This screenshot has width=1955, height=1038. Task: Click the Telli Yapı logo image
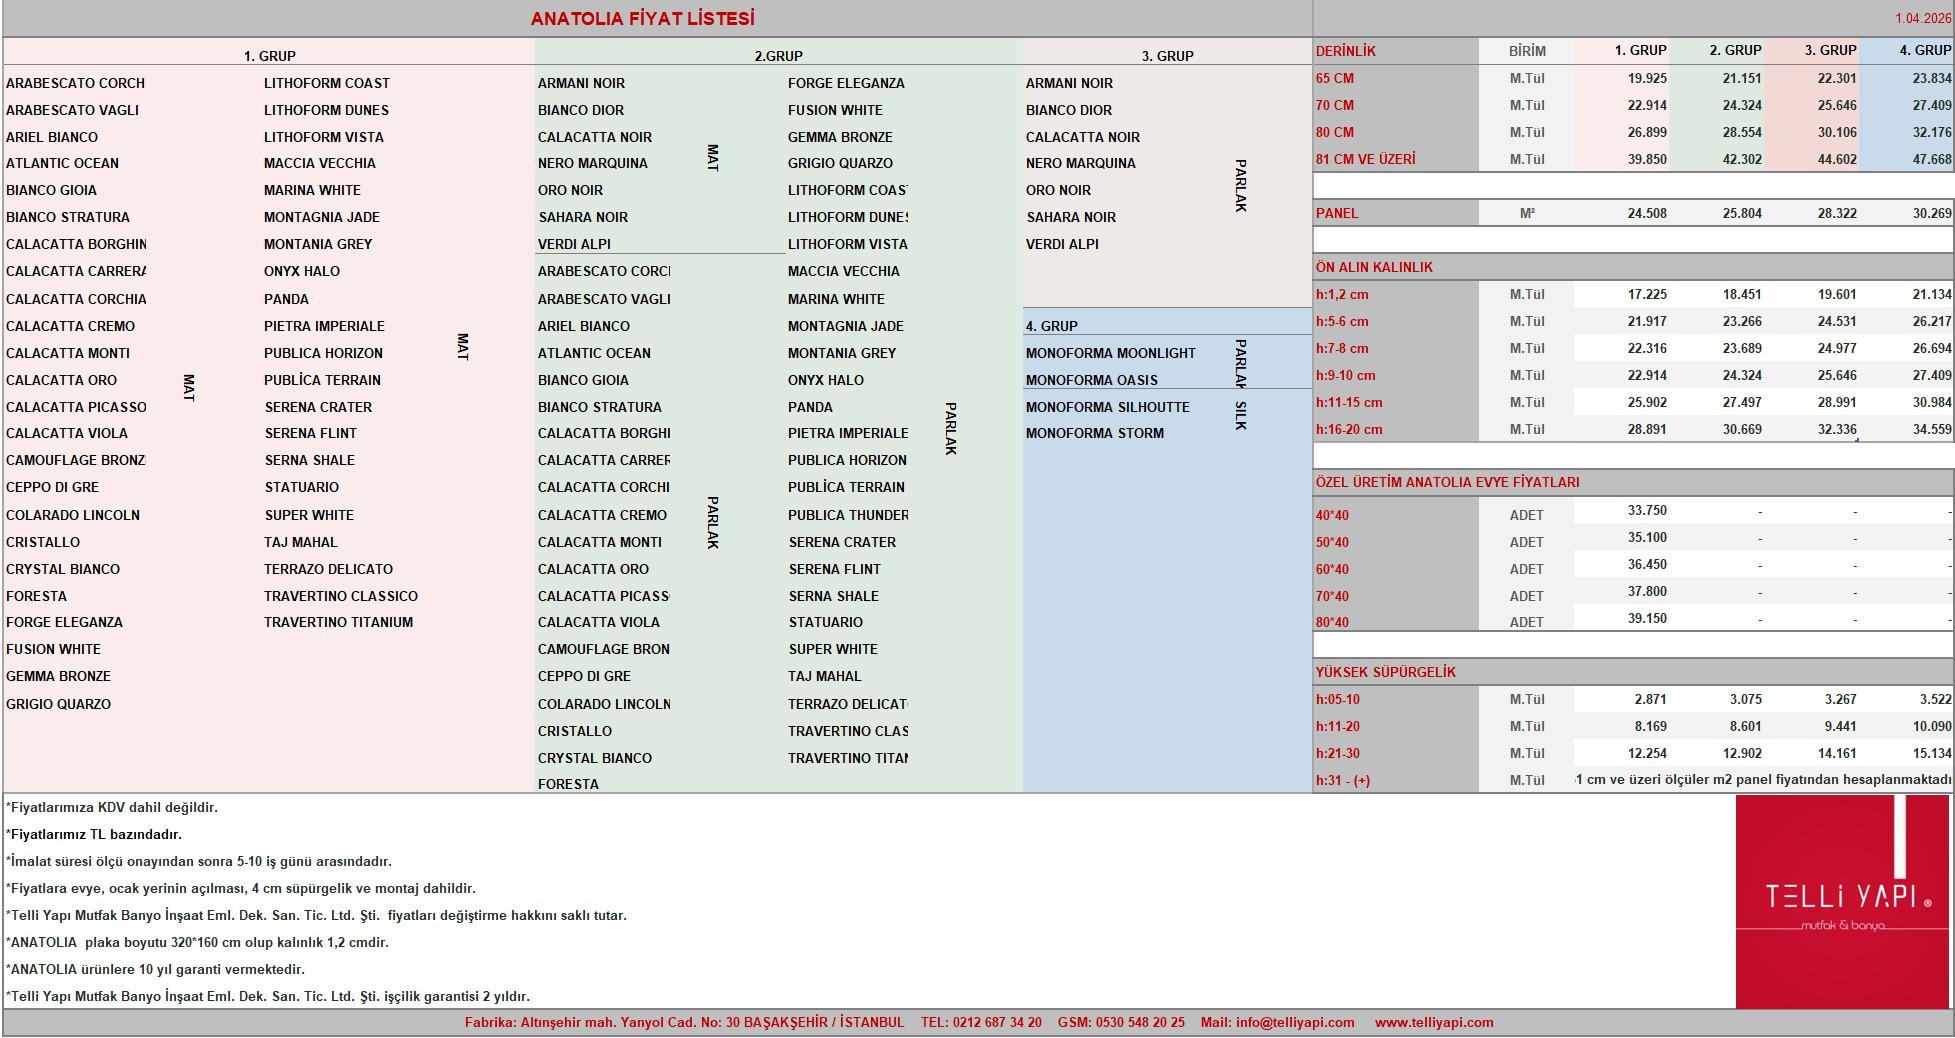coord(1843,901)
